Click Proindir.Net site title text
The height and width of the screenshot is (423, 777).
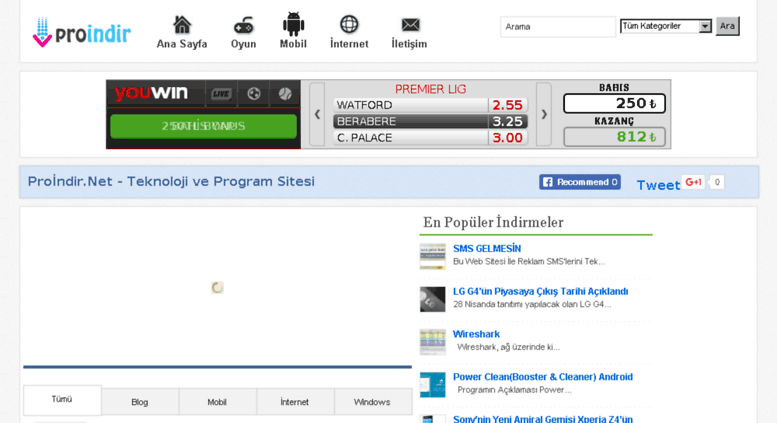pyautogui.click(x=171, y=181)
